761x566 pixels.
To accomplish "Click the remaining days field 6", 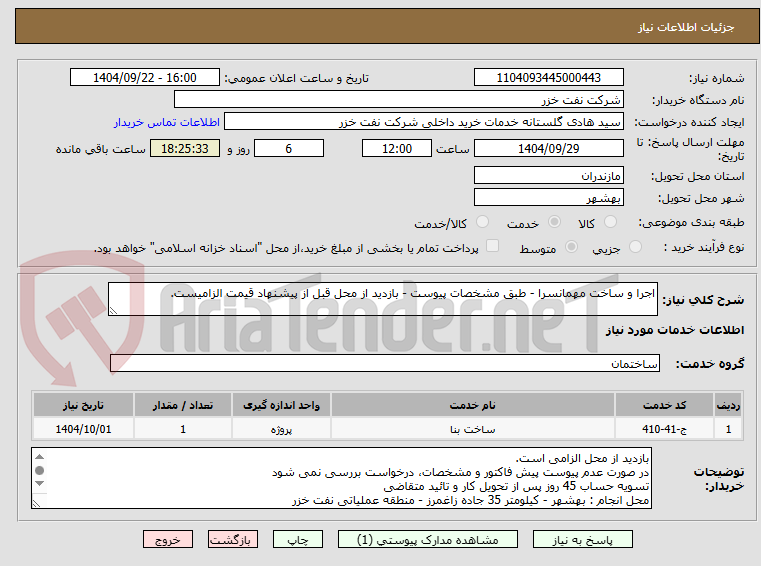I will point(289,149).
